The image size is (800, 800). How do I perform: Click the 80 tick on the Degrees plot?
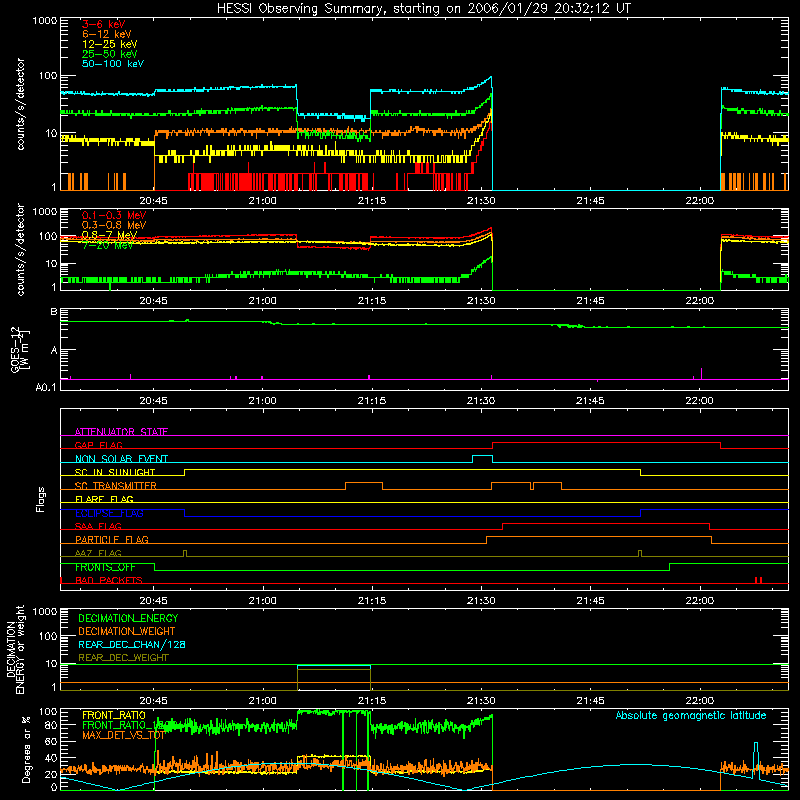pos(51,725)
